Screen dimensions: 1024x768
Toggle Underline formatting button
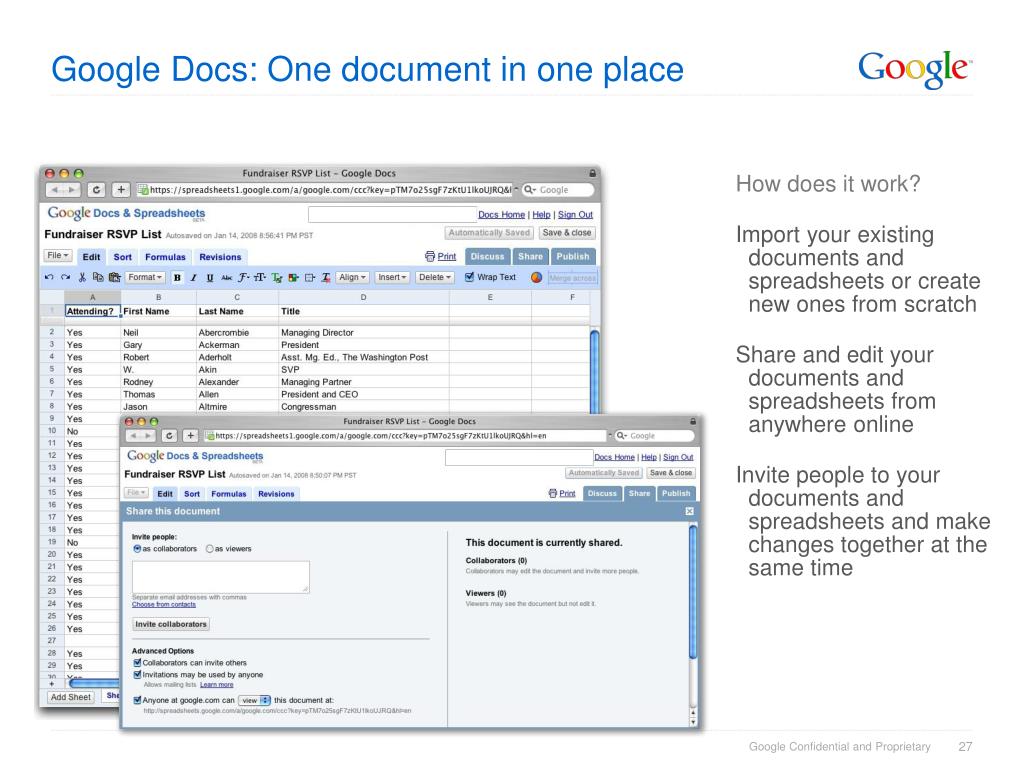point(210,278)
